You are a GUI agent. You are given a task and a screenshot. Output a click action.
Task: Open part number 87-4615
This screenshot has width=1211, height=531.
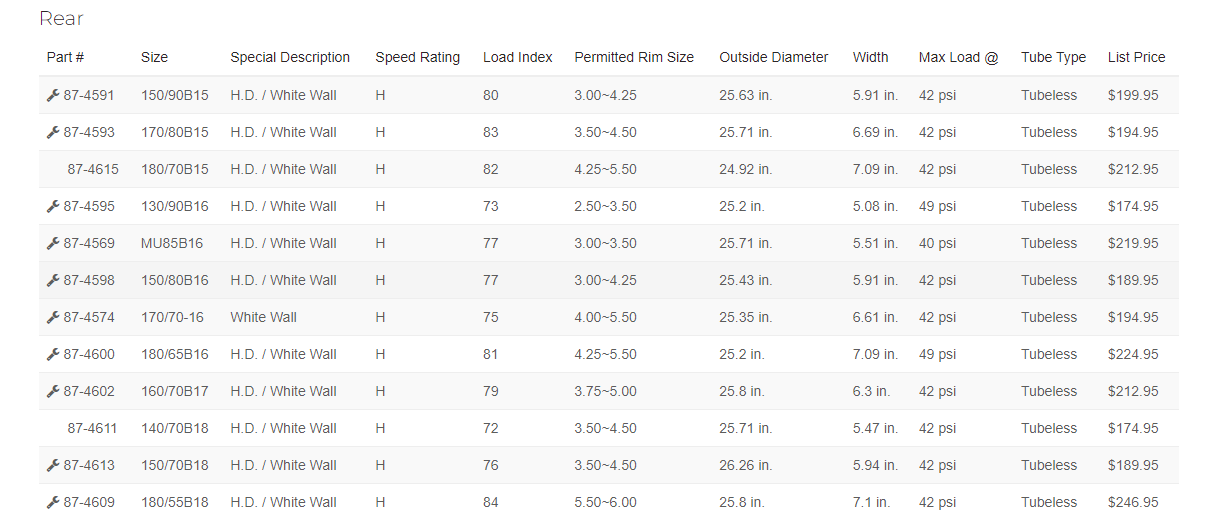[x=93, y=170]
